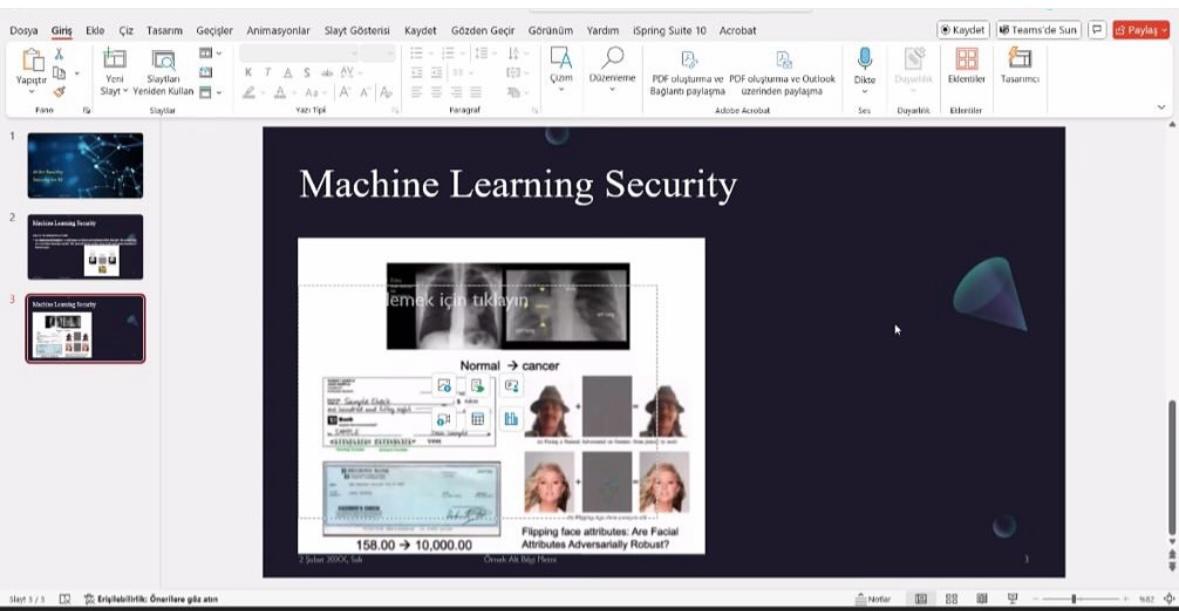Switch to the Animasyonlar tab
The height and width of the screenshot is (611, 1179).
279,31
